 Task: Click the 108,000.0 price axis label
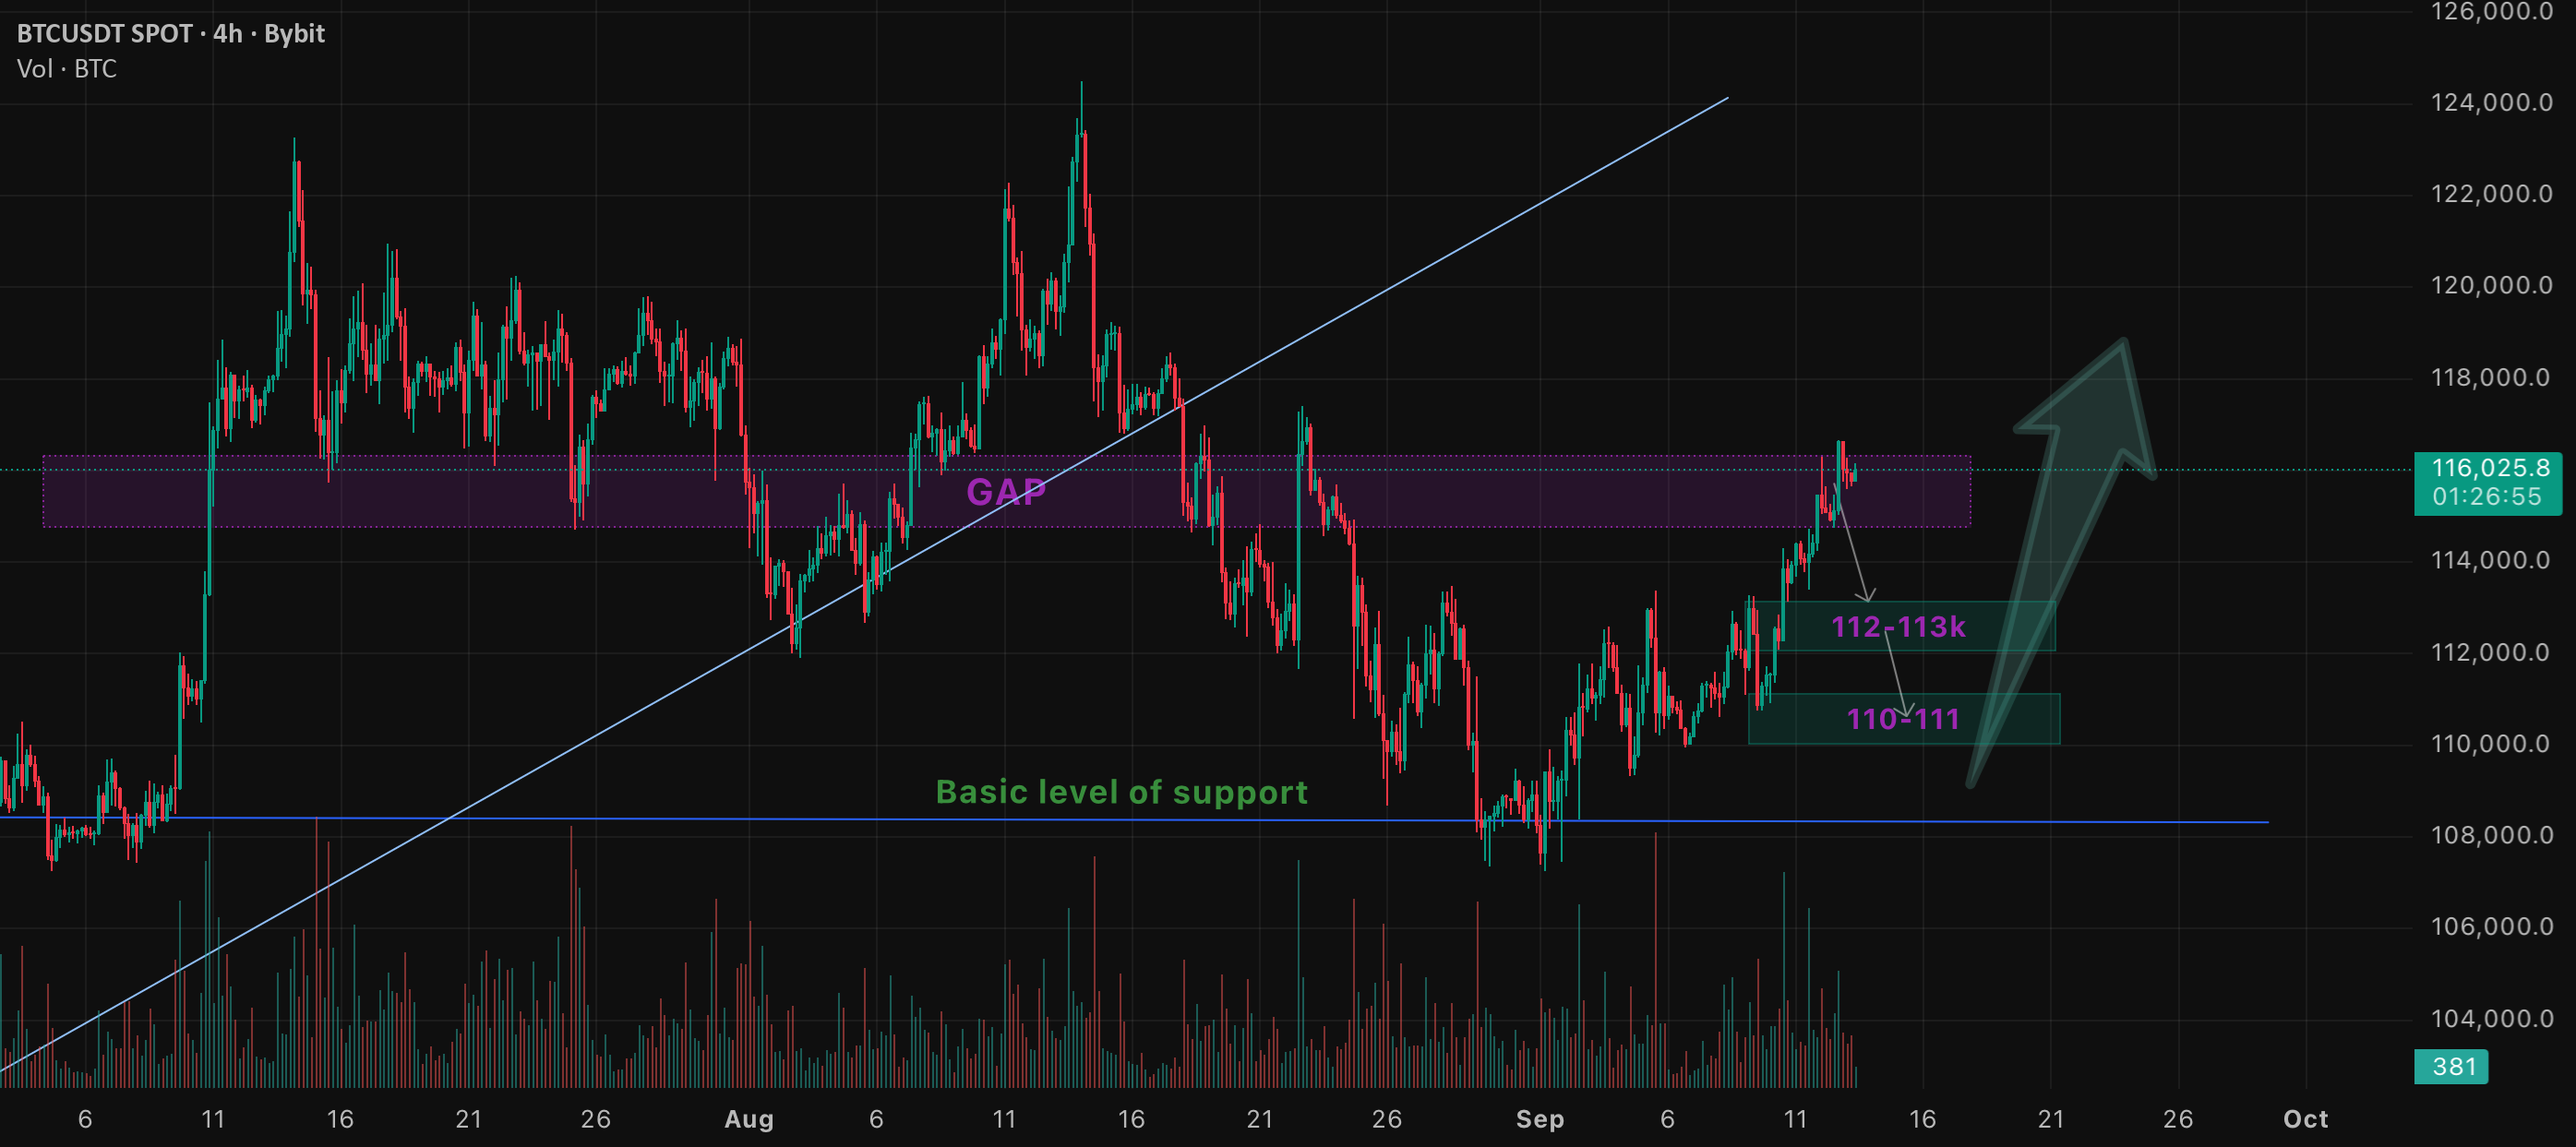click(2491, 835)
